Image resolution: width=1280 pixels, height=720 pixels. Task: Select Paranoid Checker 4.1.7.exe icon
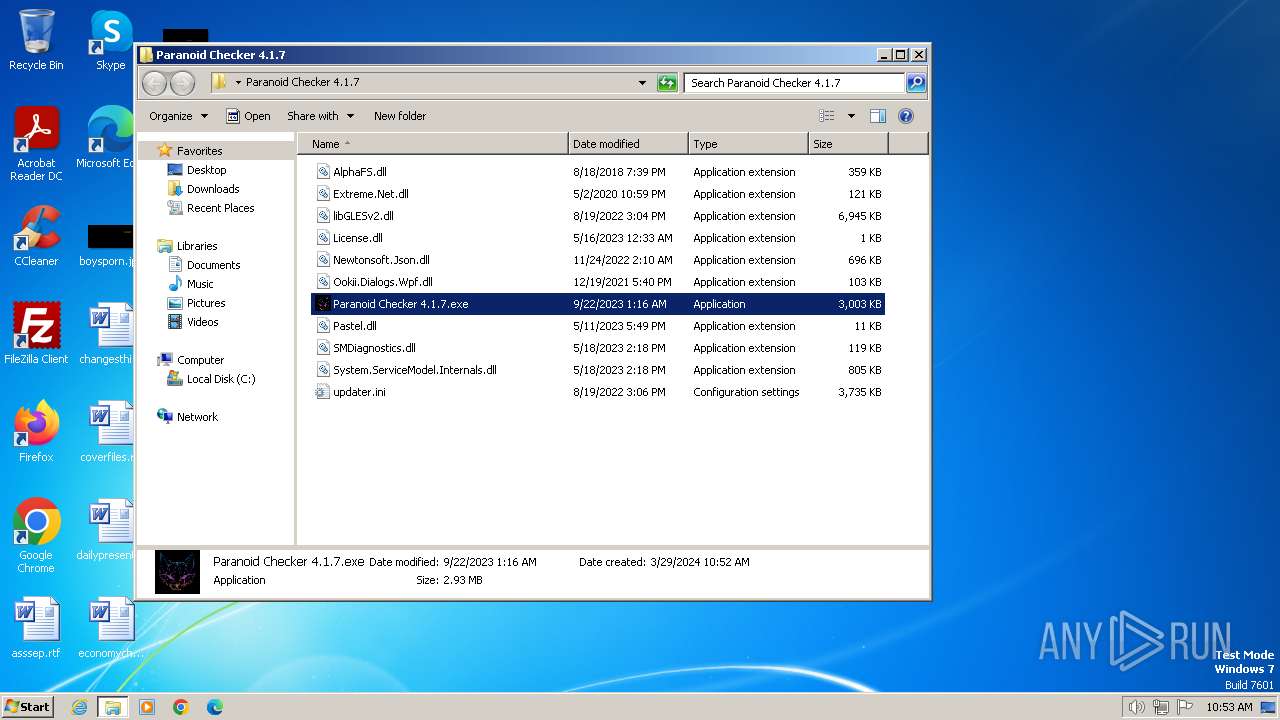[323, 304]
